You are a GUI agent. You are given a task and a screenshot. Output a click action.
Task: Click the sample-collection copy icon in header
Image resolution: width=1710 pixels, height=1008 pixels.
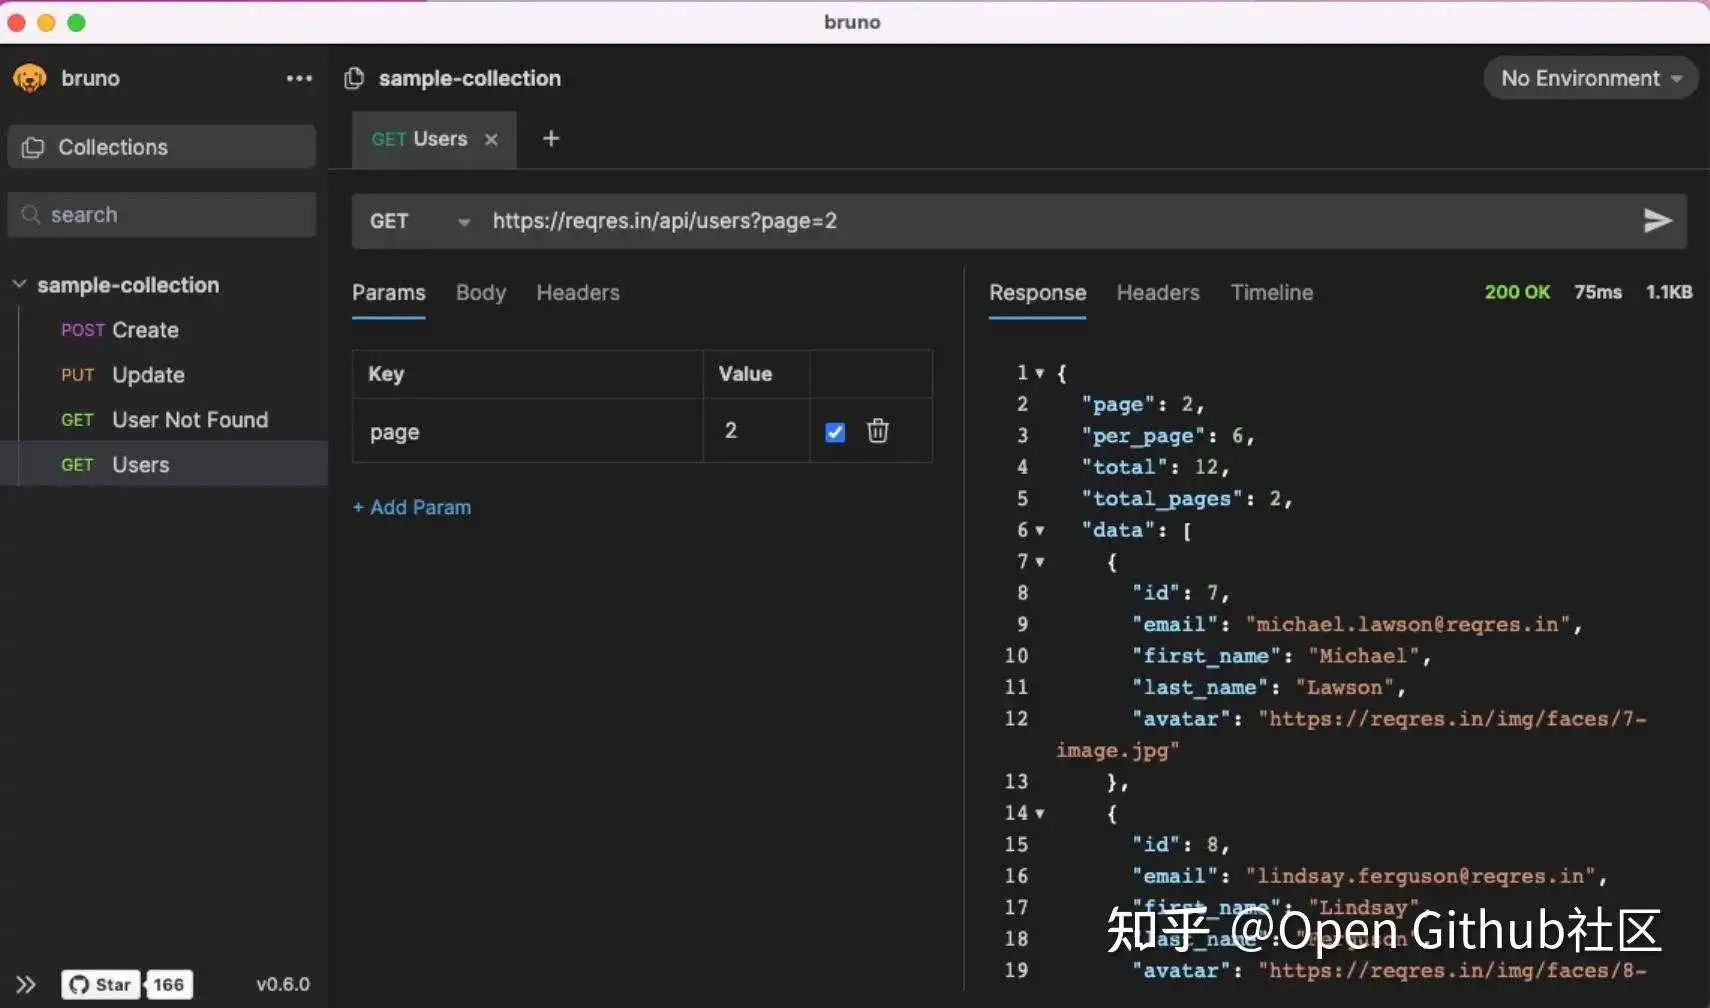[354, 78]
